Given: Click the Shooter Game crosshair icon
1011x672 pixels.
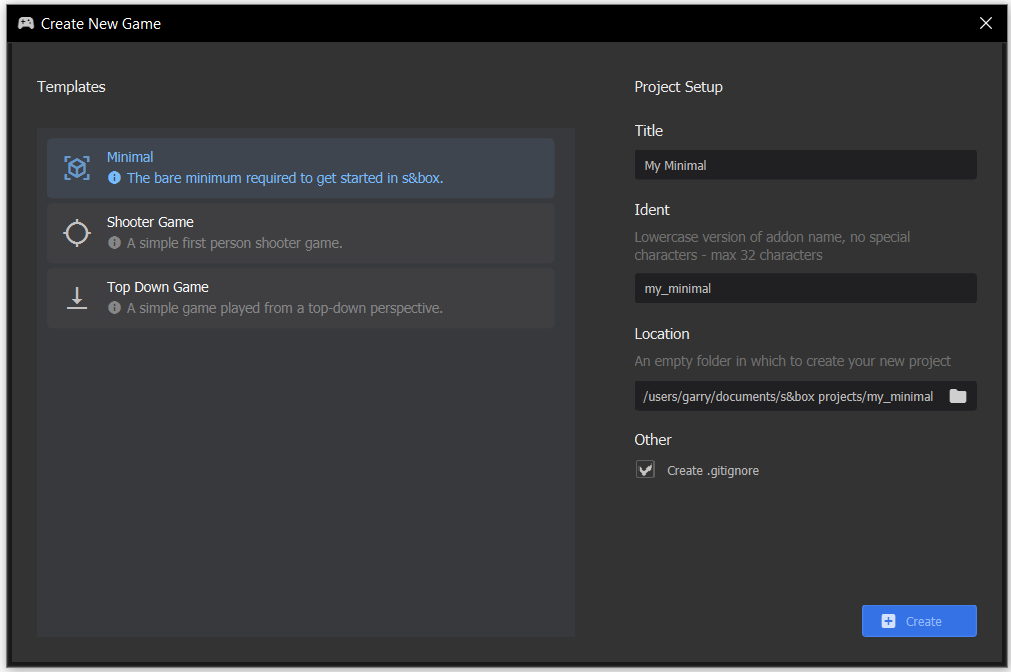Looking at the screenshot, I should tap(77, 233).
